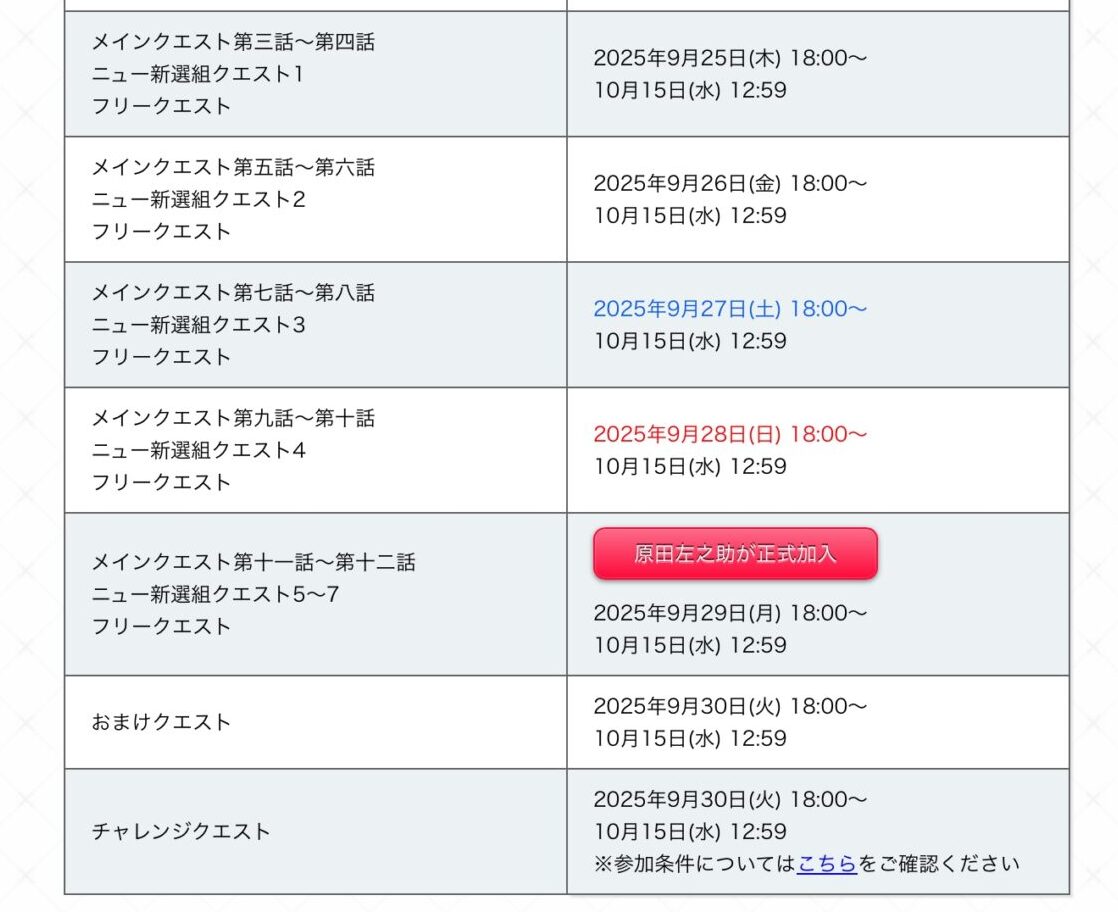The height and width of the screenshot is (912, 1118).
Task: Select the メインクエスト第七話〜第八話 text
Action: pos(233,293)
